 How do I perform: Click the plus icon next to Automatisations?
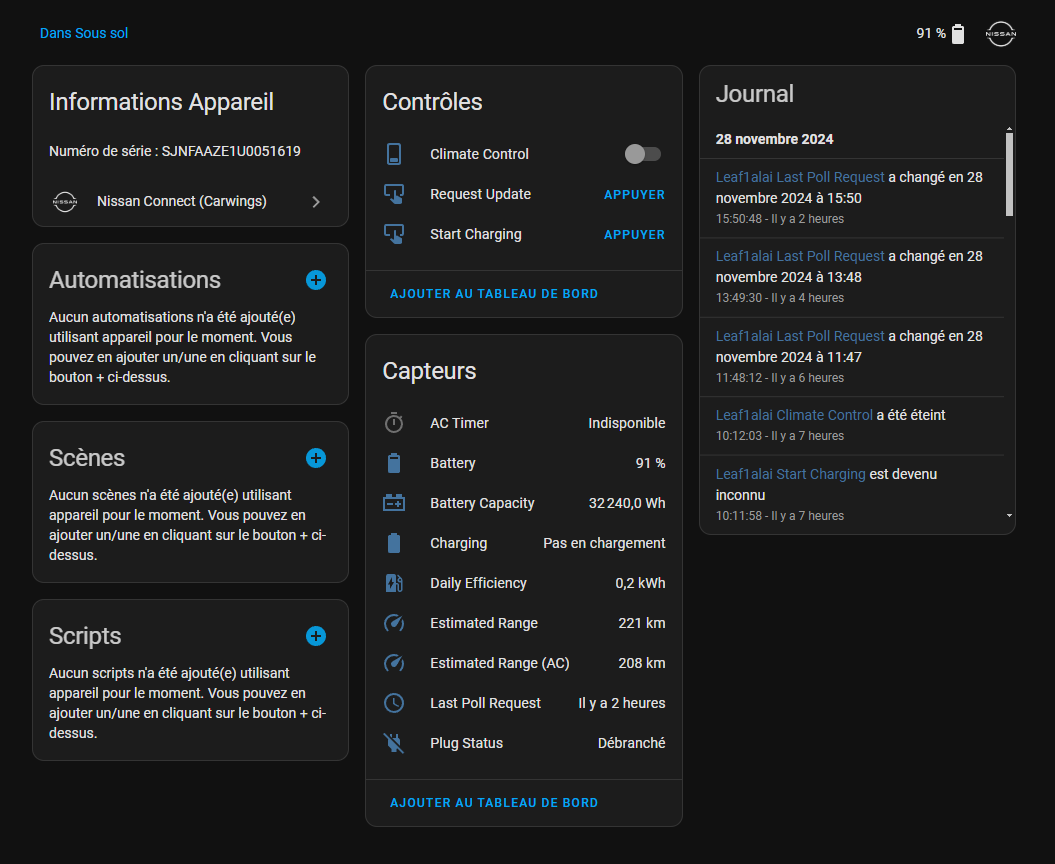click(316, 280)
